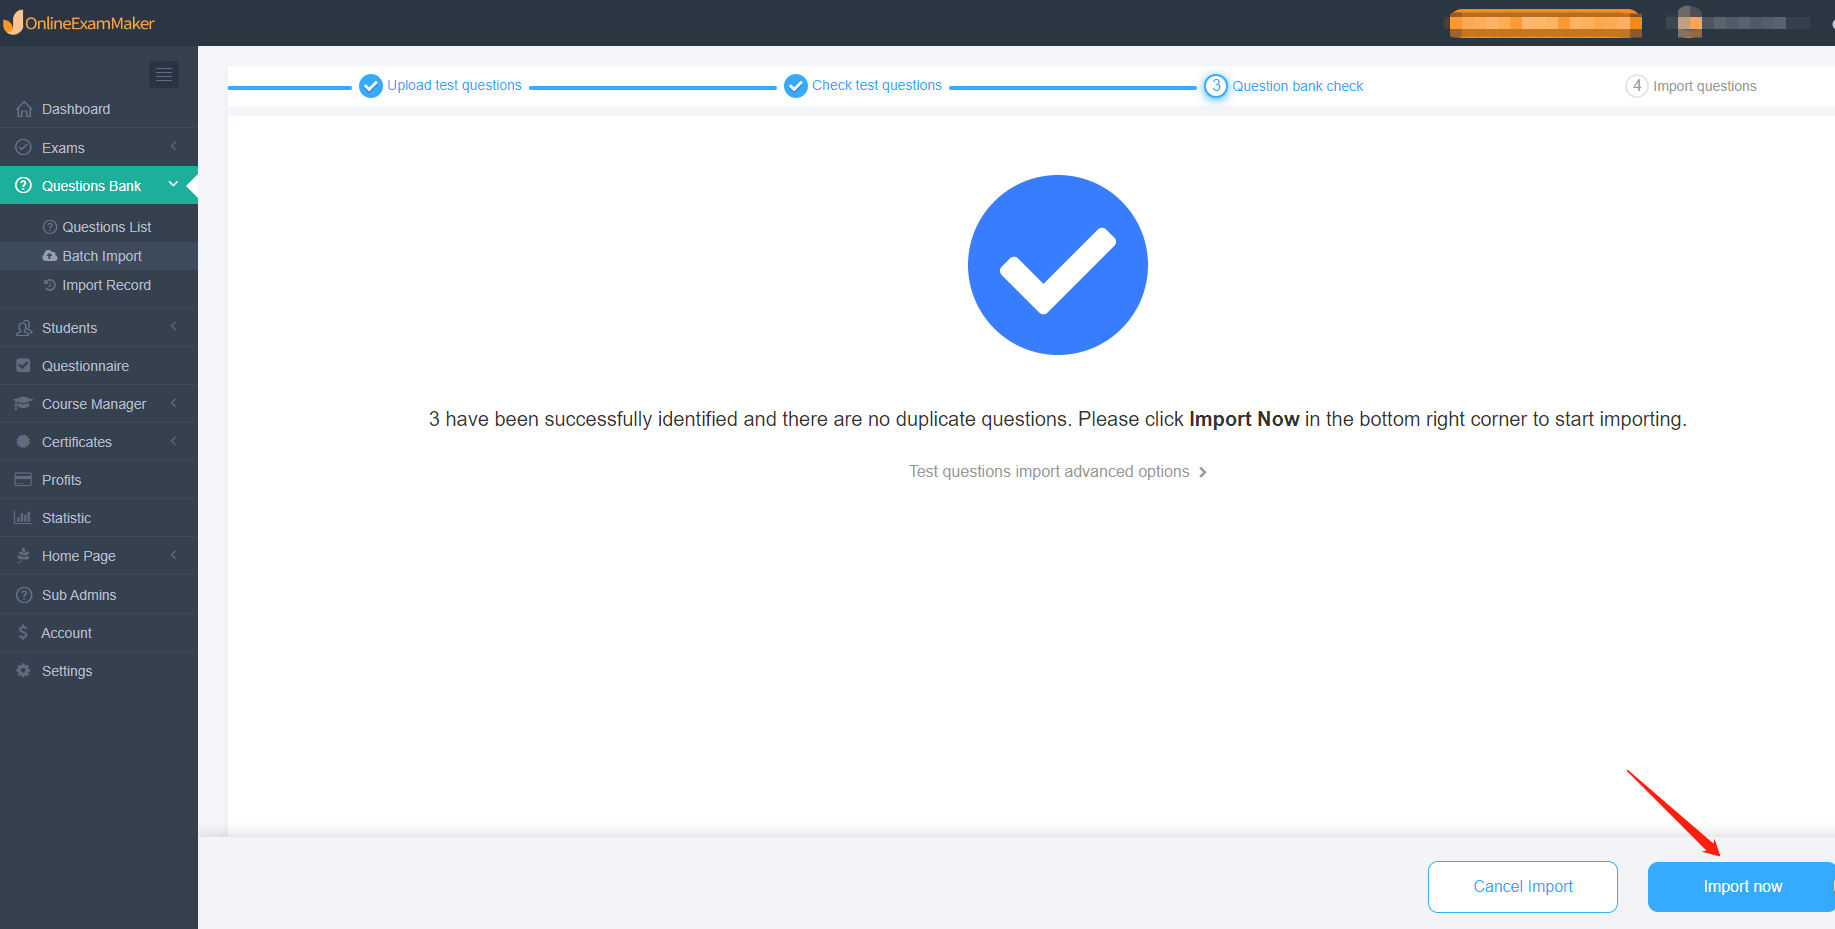Click step 3 circle for Question bank check
This screenshot has width=1835, height=929.
pyautogui.click(x=1216, y=86)
